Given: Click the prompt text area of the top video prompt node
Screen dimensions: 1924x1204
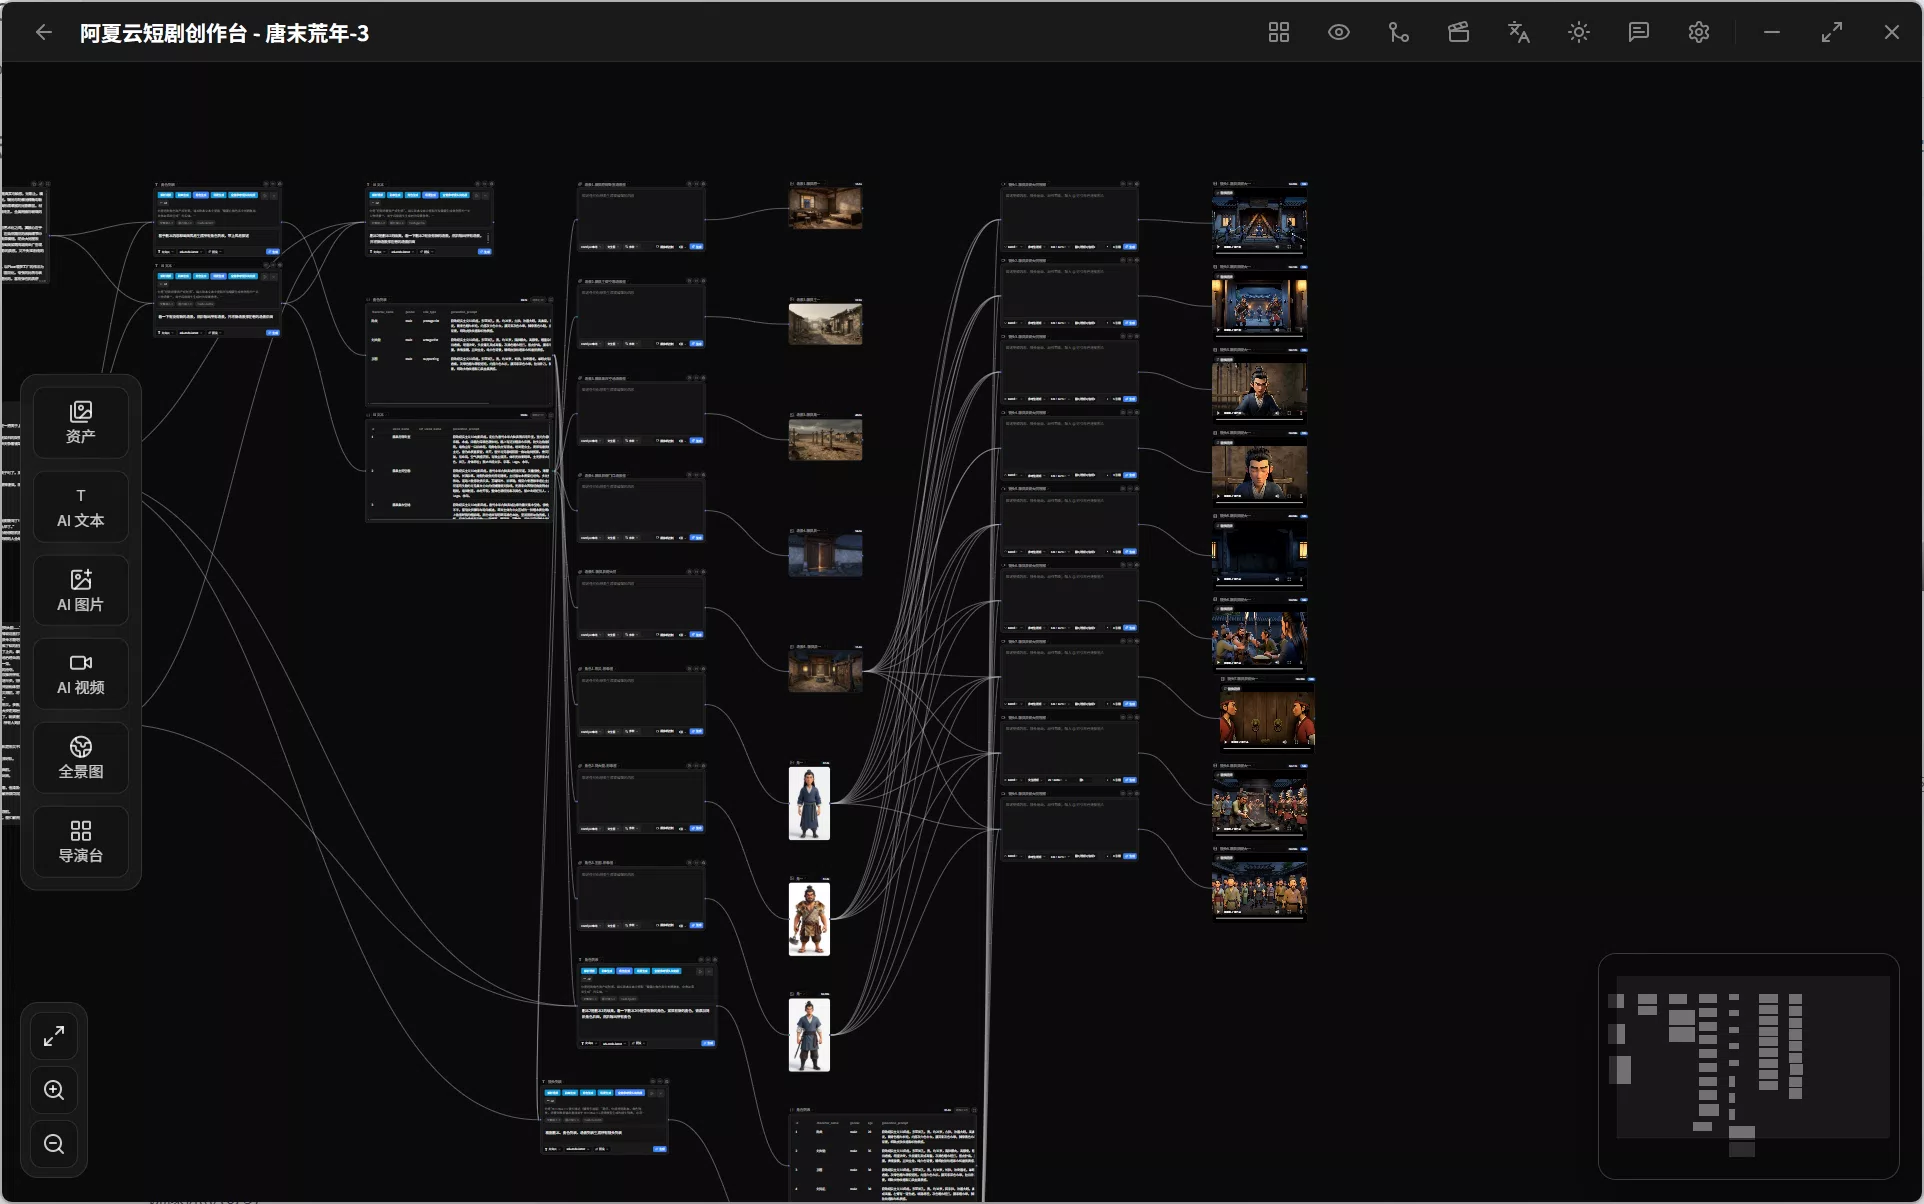Looking at the screenshot, I should (x=1069, y=214).
